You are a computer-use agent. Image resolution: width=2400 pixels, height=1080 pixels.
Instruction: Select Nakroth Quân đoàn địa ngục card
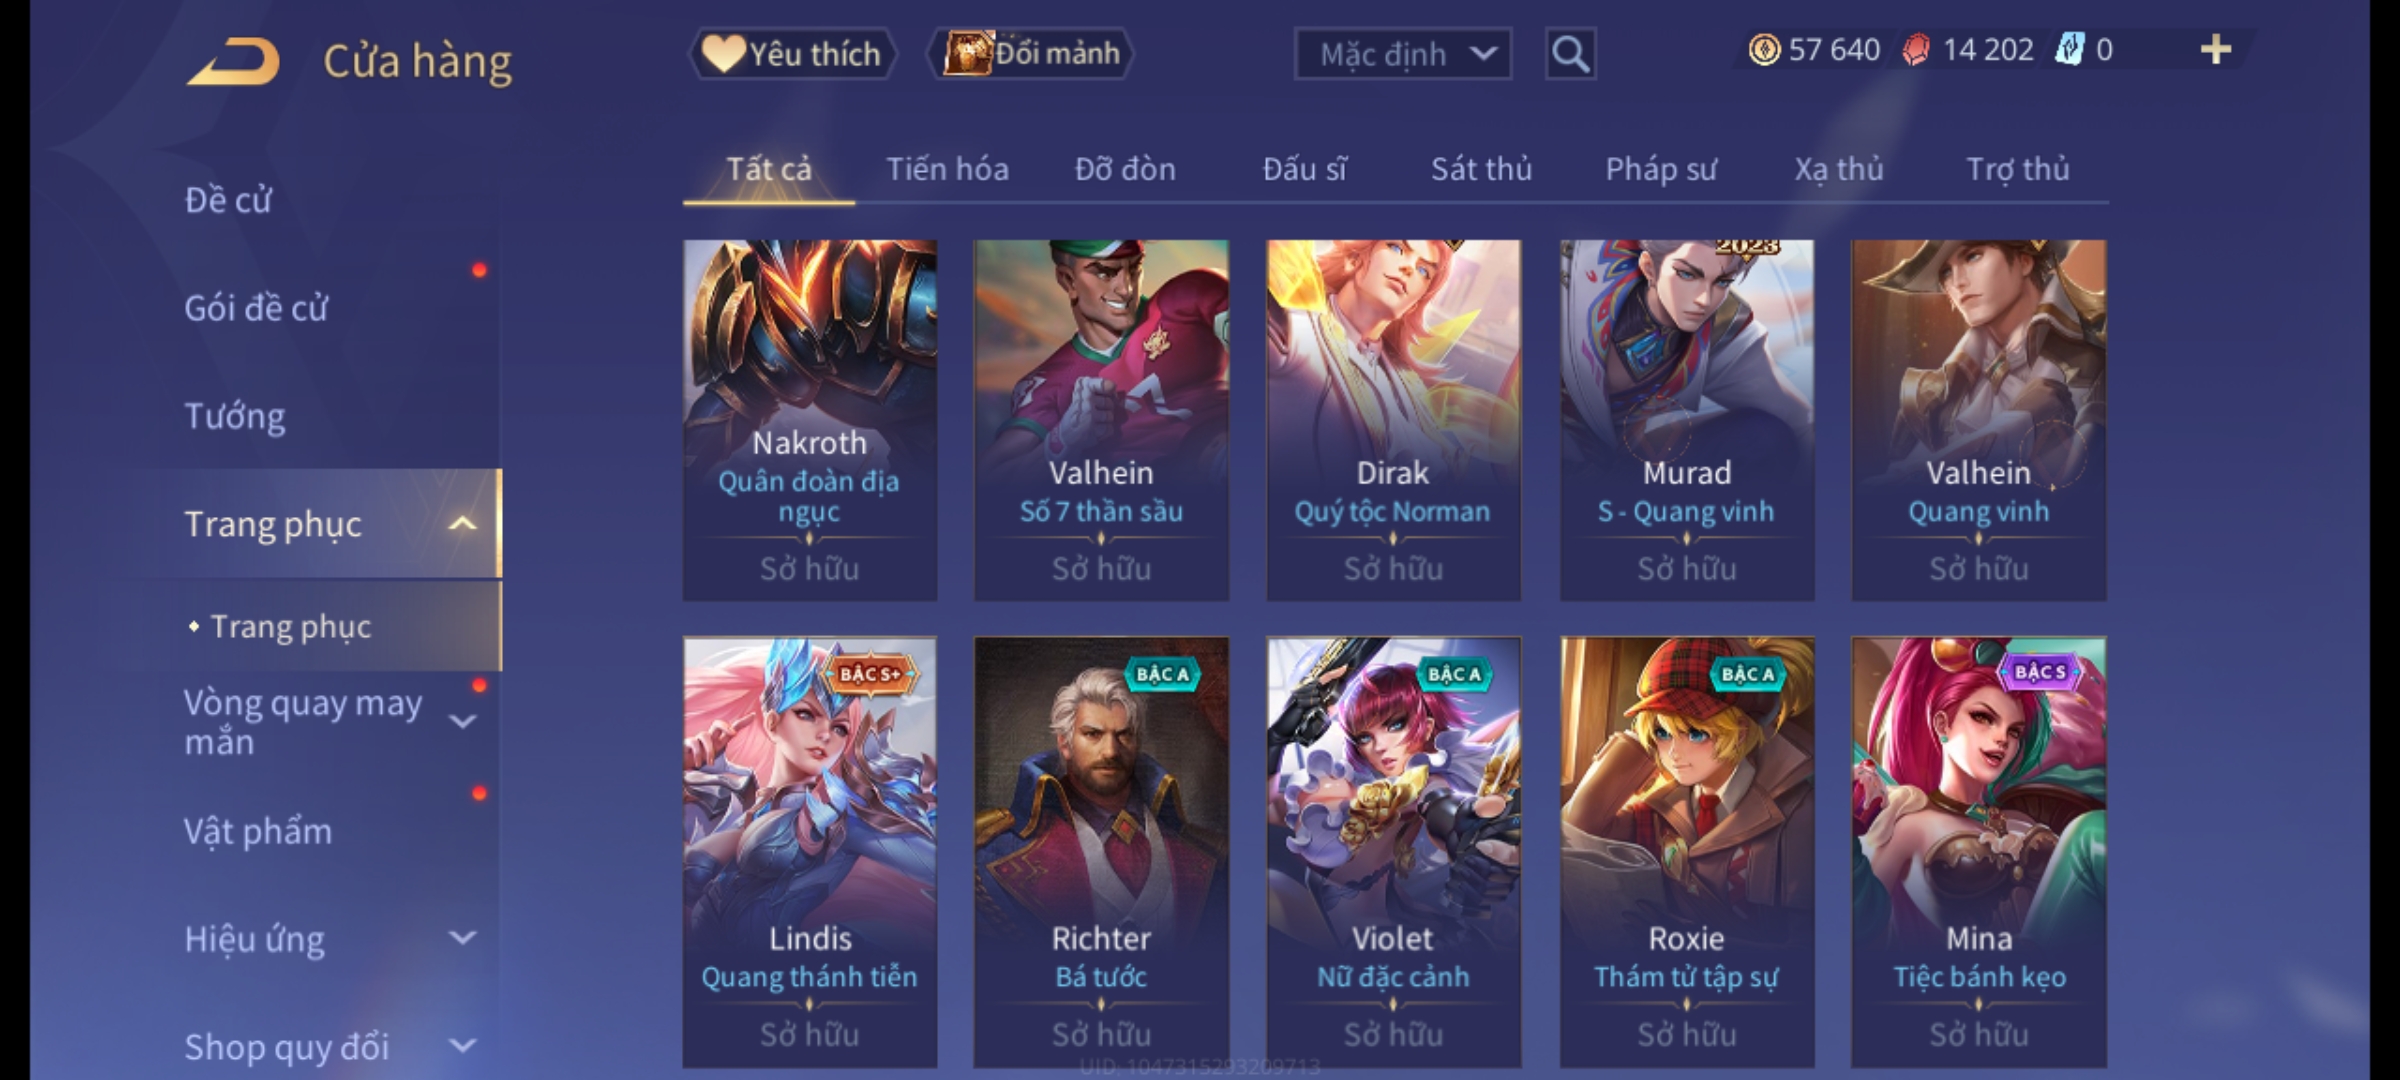pyautogui.click(x=810, y=420)
